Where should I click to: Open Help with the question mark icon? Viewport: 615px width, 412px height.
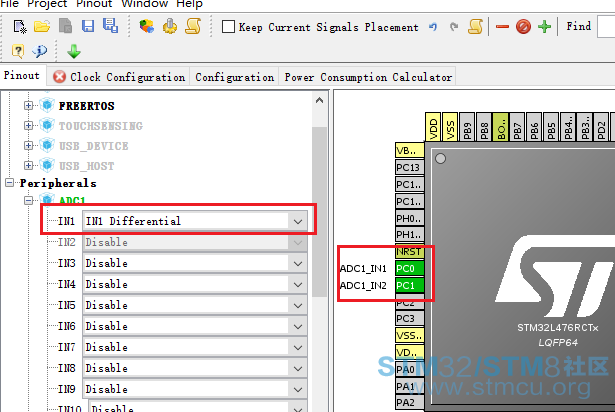click(18, 51)
